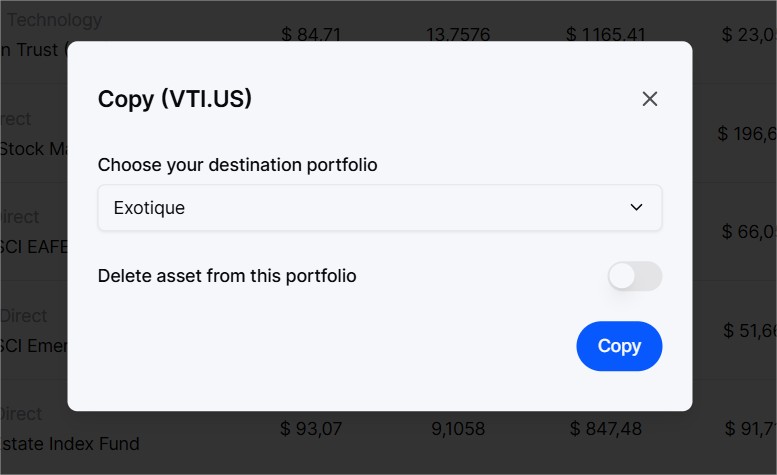Open the 'SCI Emer' asset entry
The image size is (777, 475).
click(x=33, y=346)
